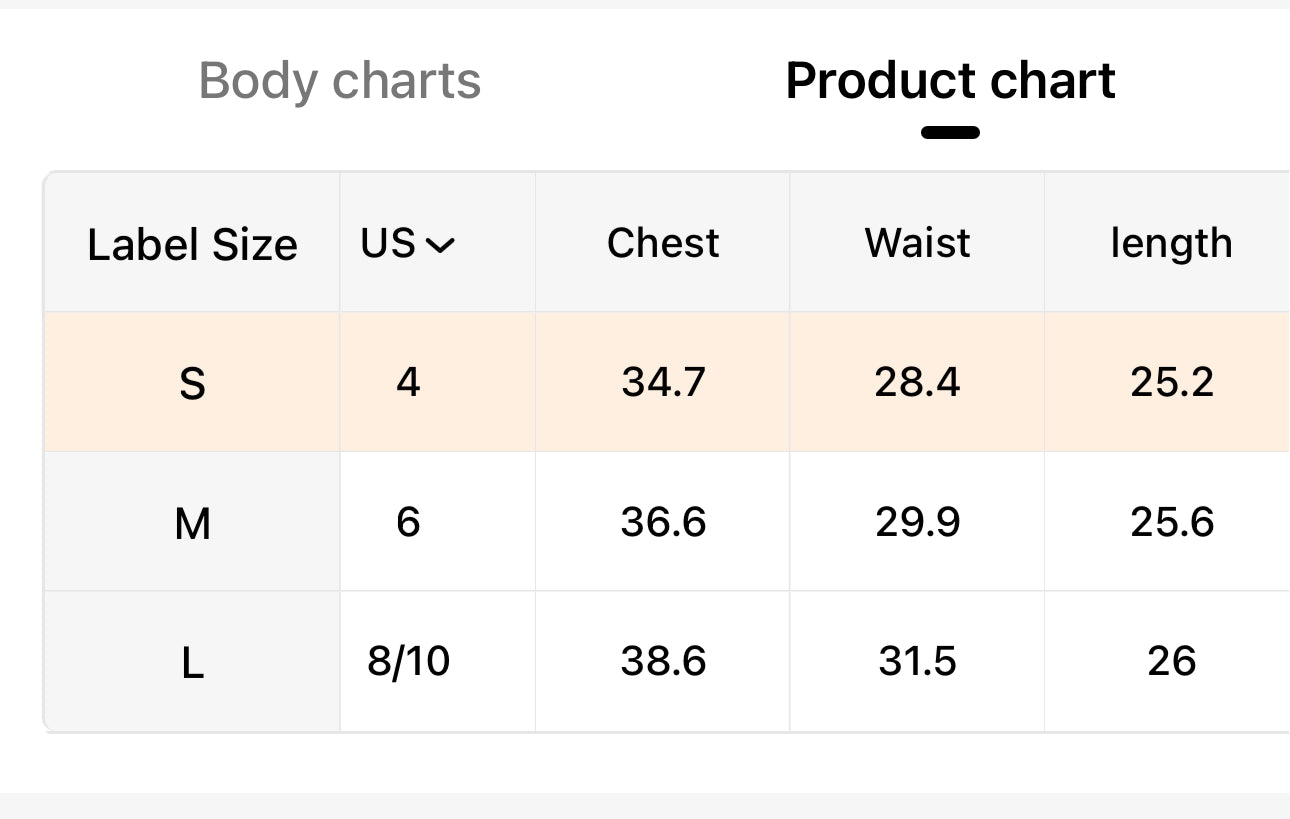Click the 29.9 waist measurement
Screen dimensions: 1290x819
(917, 522)
